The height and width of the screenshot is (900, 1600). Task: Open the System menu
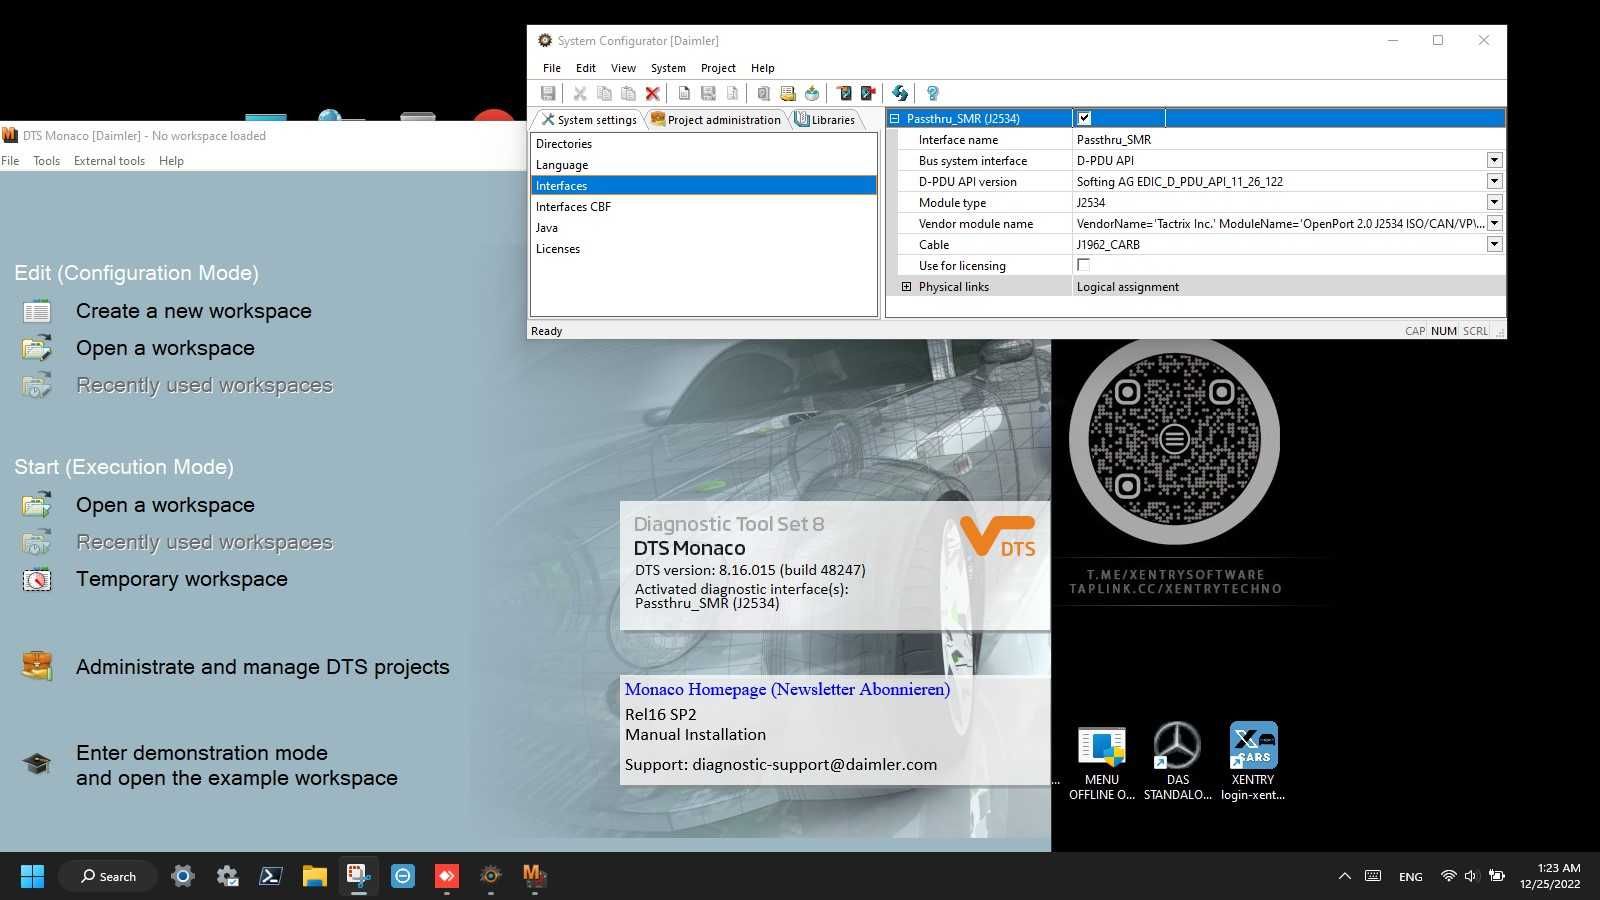pyautogui.click(x=668, y=68)
